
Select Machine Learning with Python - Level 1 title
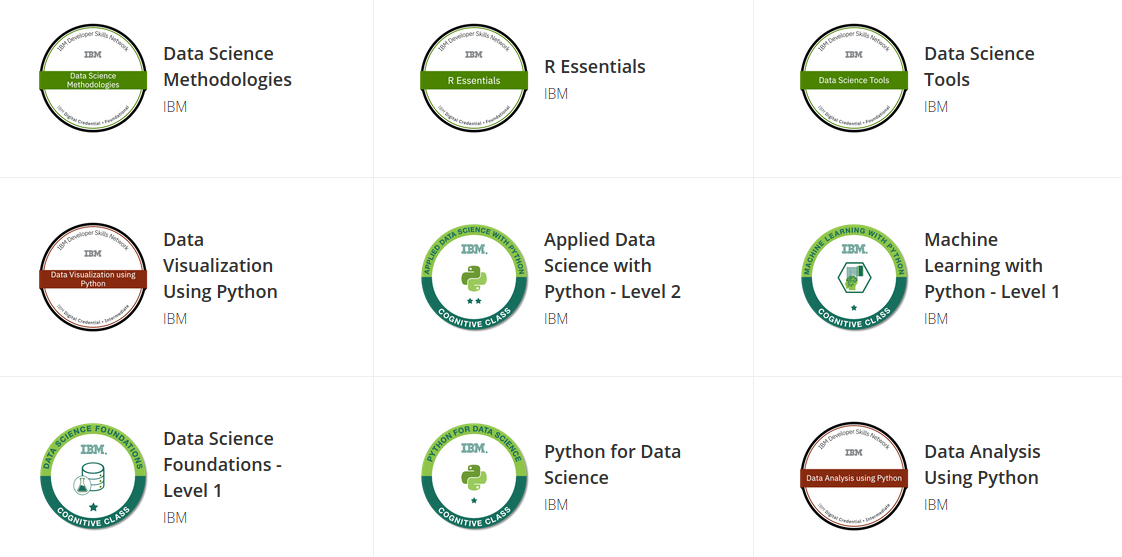coord(992,266)
